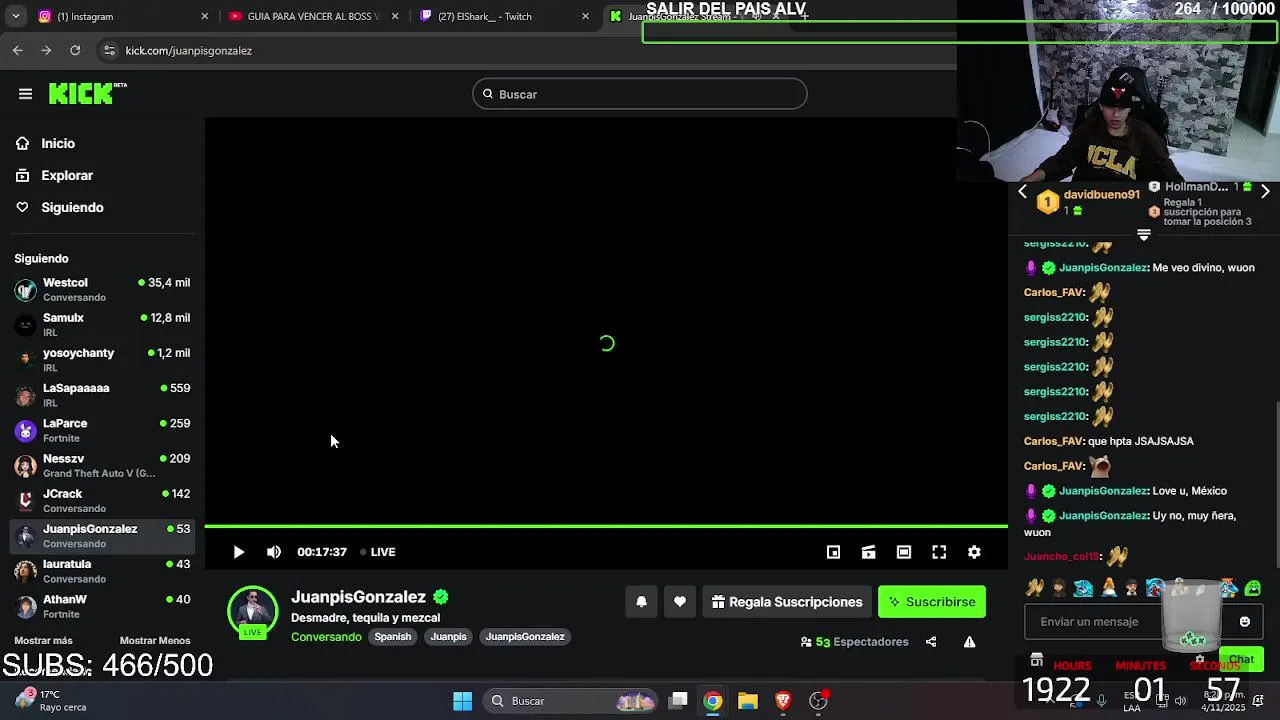This screenshot has width=1280, height=720.
Task: Go back in the browser
Action: (x=18, y=50)
